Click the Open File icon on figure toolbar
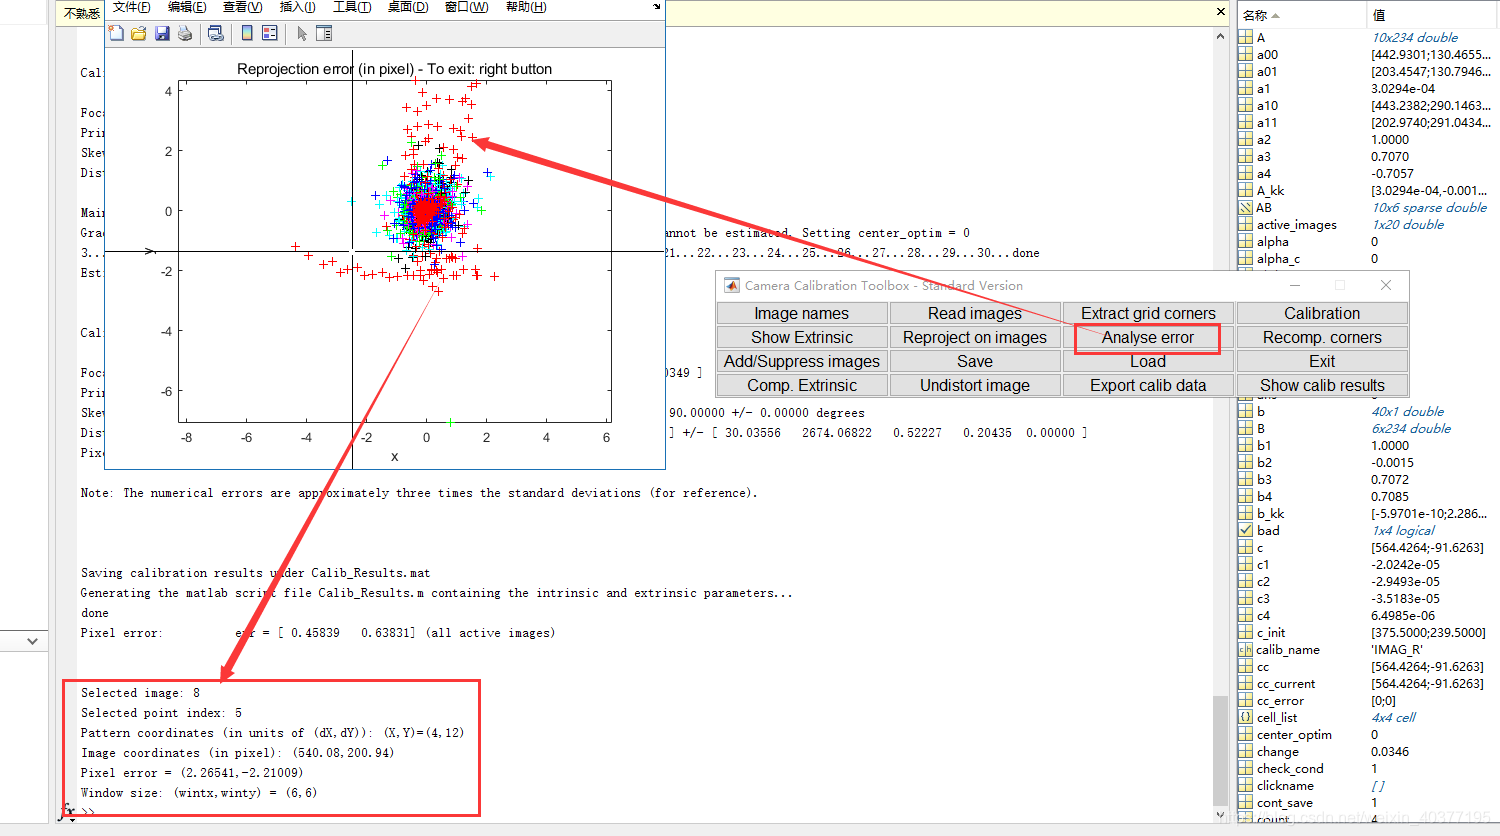1500x836 pixels. pos(138,33)
